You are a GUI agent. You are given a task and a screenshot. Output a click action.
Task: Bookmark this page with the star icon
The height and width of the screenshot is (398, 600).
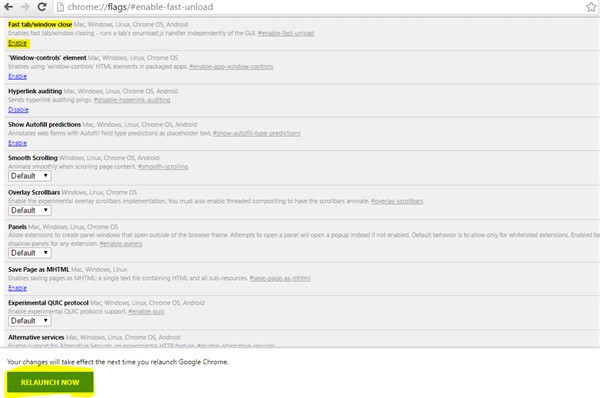coord(591,7)
